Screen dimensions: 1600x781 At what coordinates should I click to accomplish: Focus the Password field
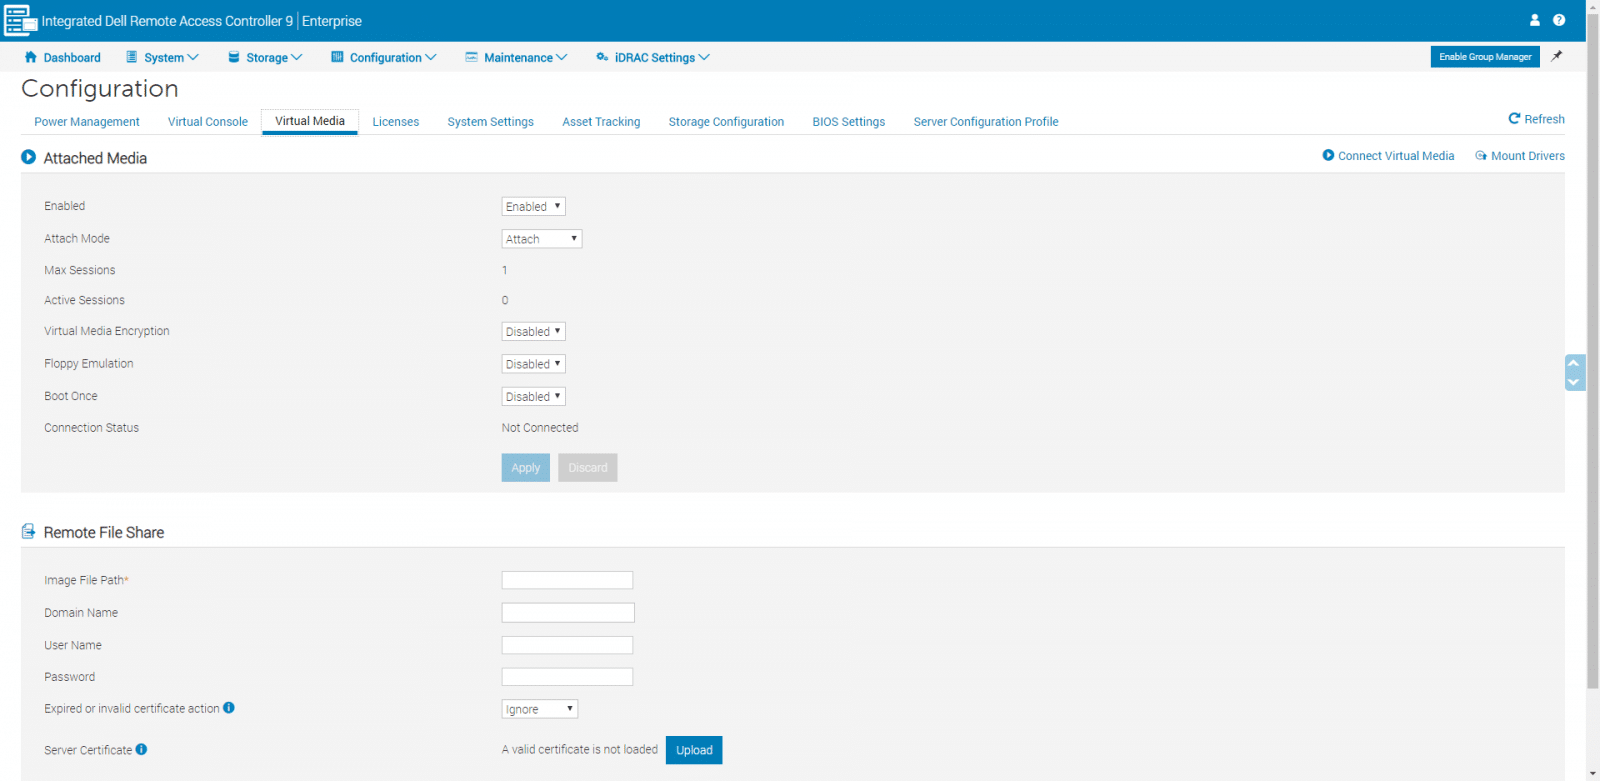(567, 677)
